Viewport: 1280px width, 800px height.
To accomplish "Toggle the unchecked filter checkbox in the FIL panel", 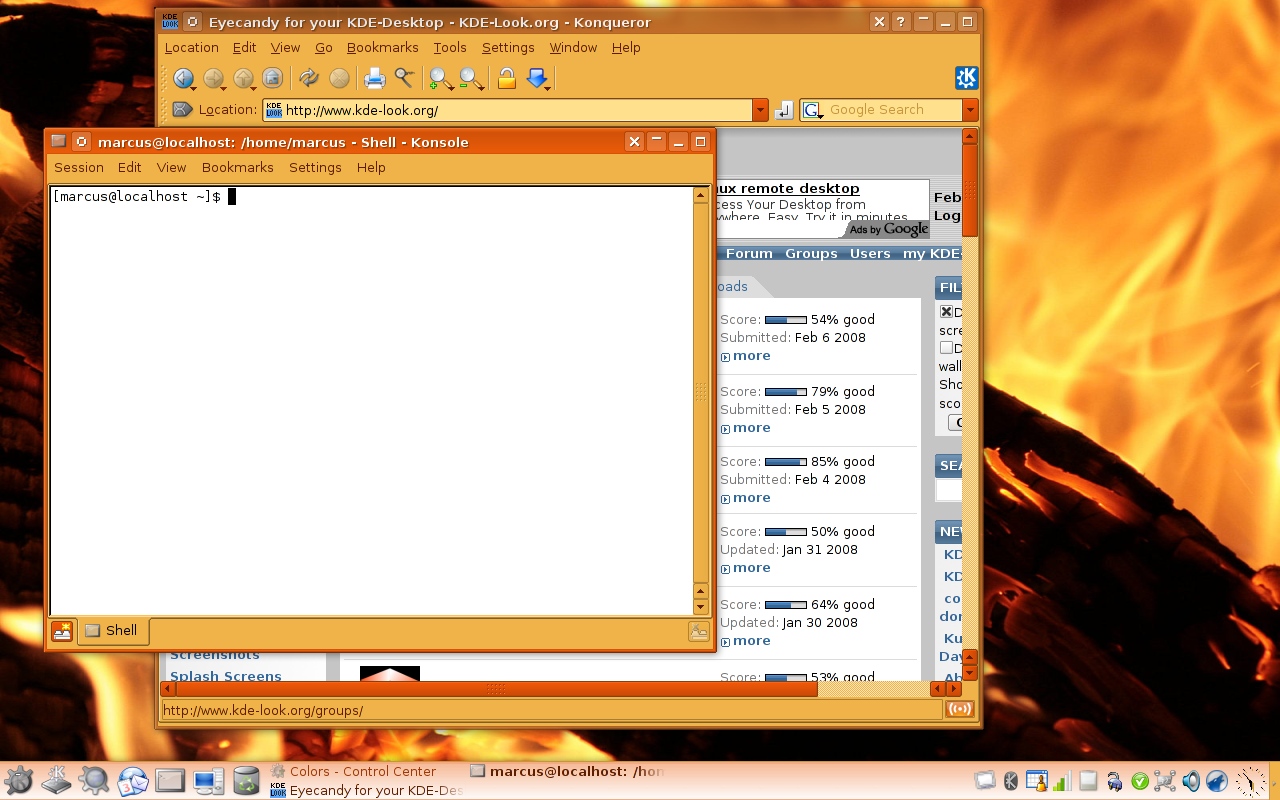I will coord(946,348).
